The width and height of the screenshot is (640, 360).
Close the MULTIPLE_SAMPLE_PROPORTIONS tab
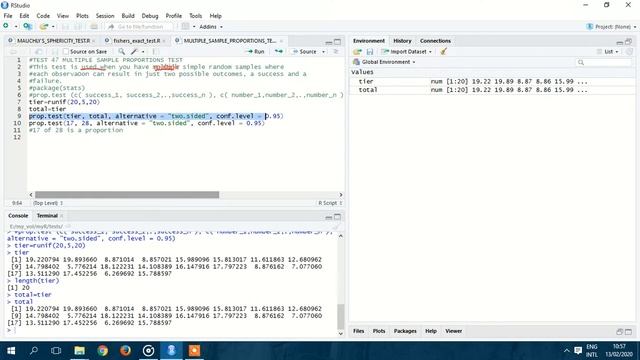281,41
